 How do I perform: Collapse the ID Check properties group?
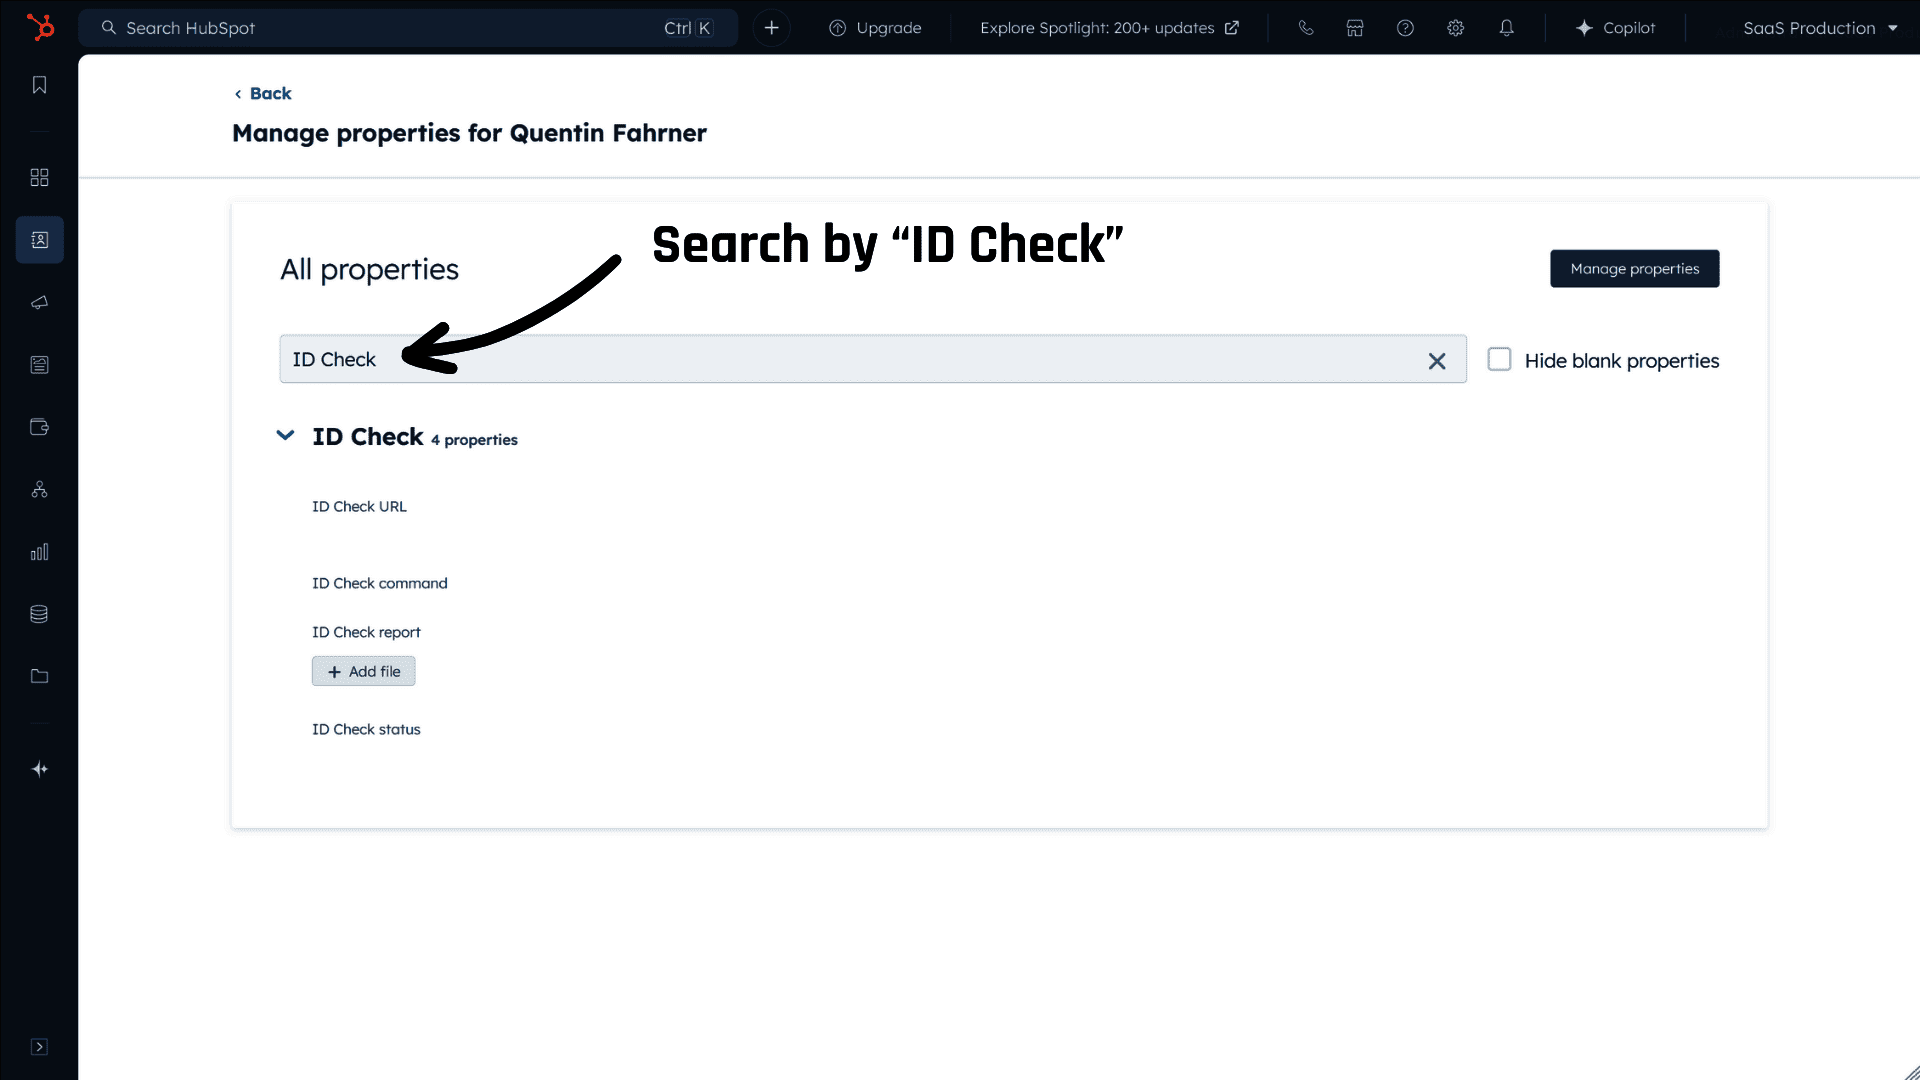(x=285, y=436)
